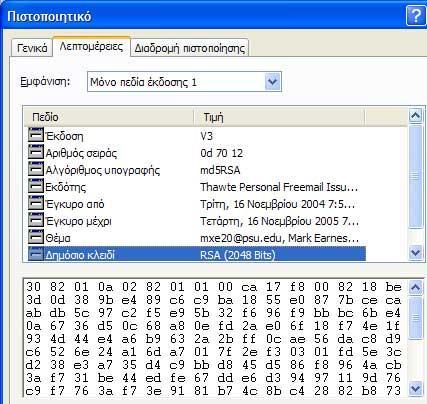This screenshot has width=427, height=404.
Task: Click the icon beside Θέμα field
Action: point(36,237)
